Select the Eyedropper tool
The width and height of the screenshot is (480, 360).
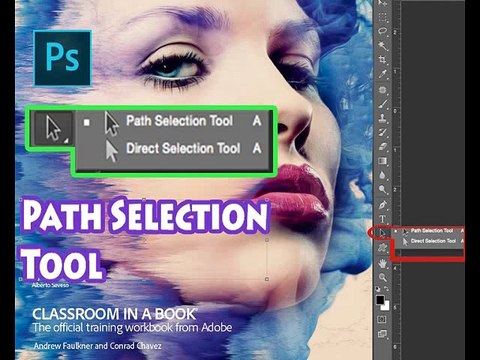[x=383, y=74]
